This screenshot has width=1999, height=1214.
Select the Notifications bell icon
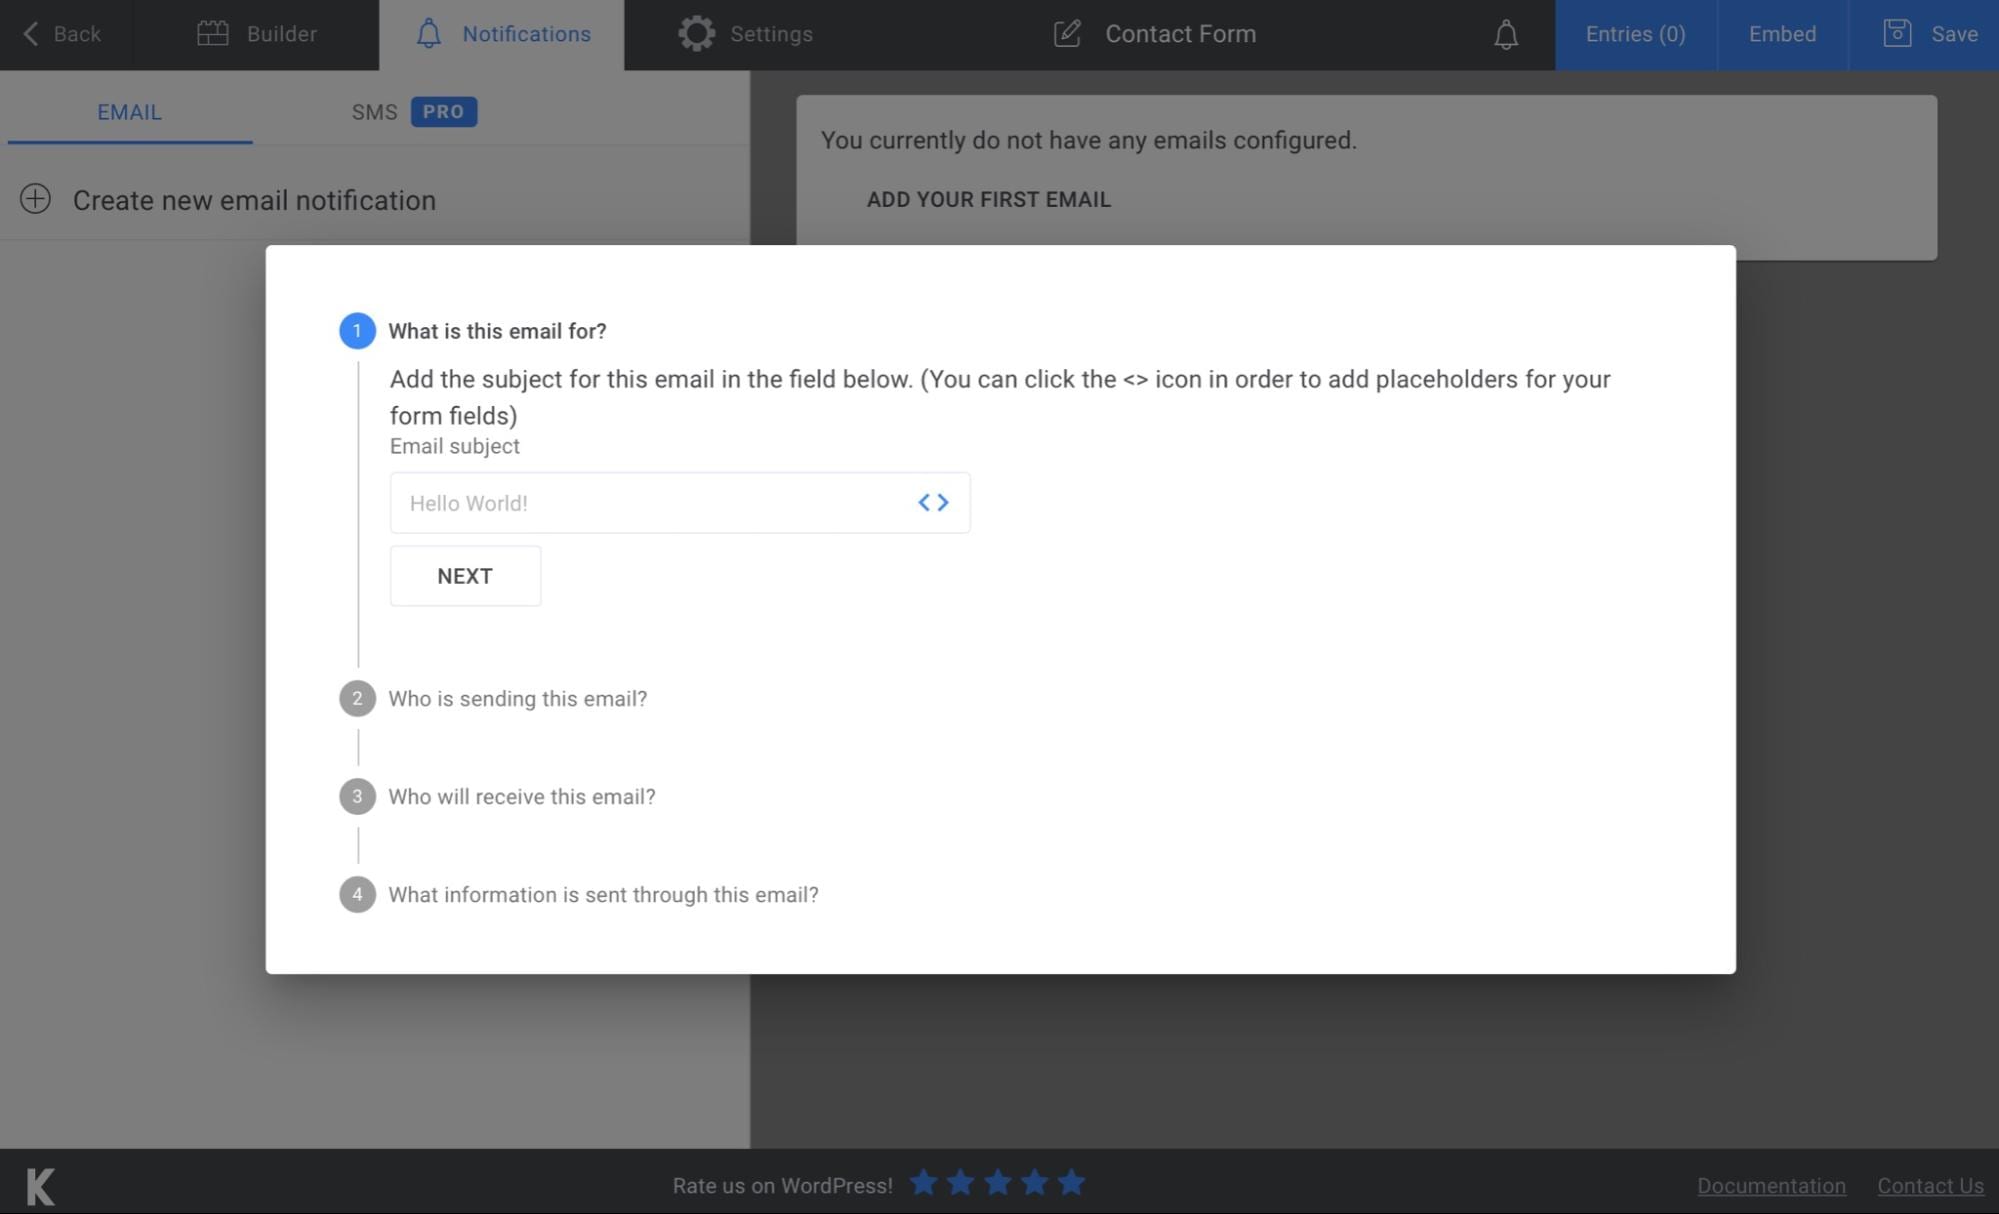(x=429, y=33)
